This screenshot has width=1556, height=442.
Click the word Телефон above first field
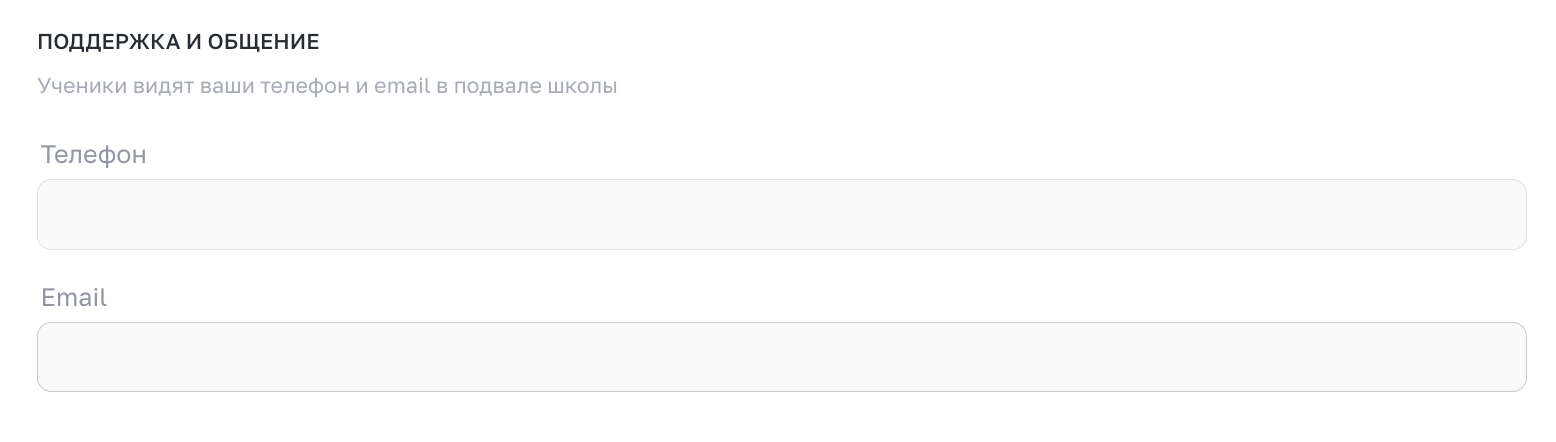[94, 155]
